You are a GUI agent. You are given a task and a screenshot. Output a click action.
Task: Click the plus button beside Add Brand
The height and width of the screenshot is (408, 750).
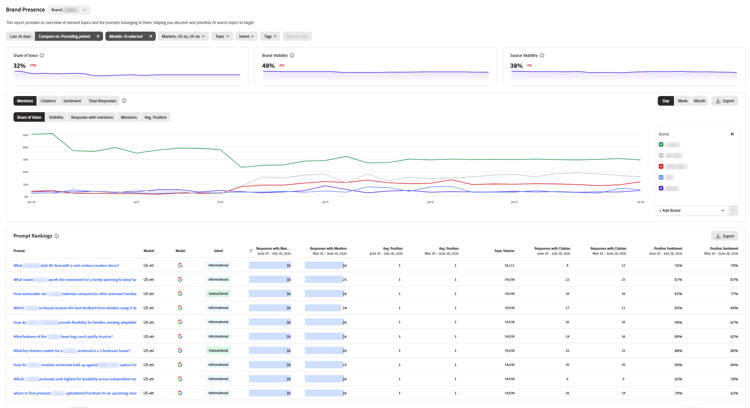coord(733,210)
